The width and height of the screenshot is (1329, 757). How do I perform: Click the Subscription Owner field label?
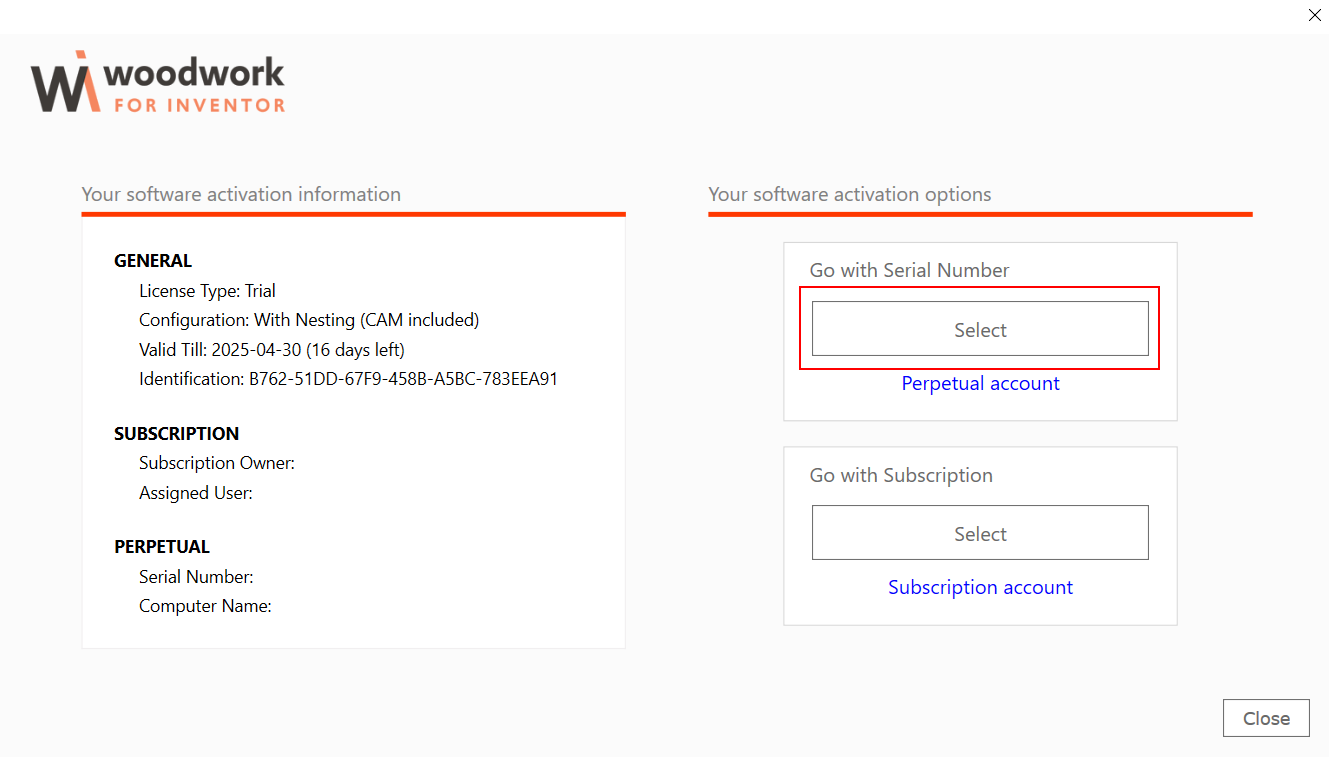click(x=217, y=463)
